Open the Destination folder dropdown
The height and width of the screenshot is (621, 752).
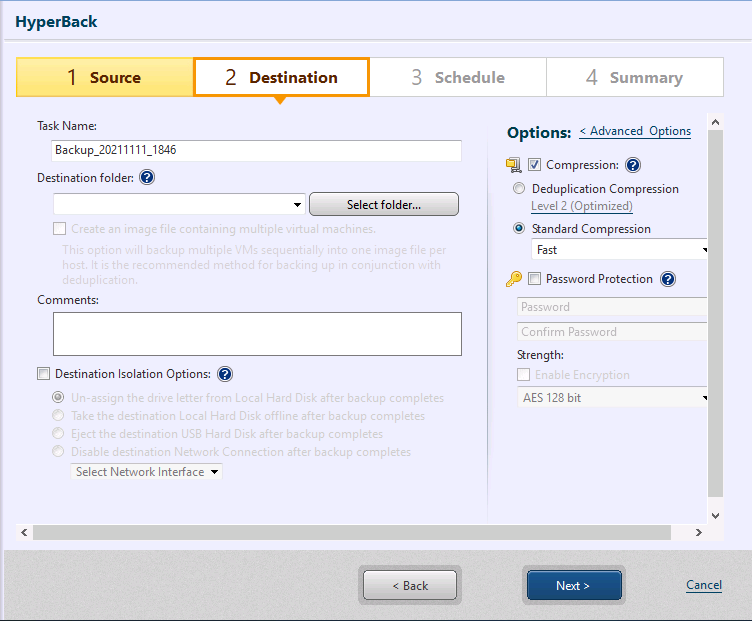coord(298,205)
